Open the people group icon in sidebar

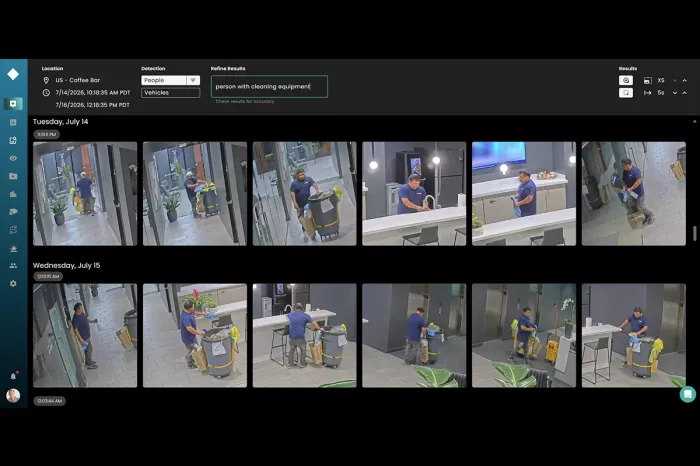point(13,266)
